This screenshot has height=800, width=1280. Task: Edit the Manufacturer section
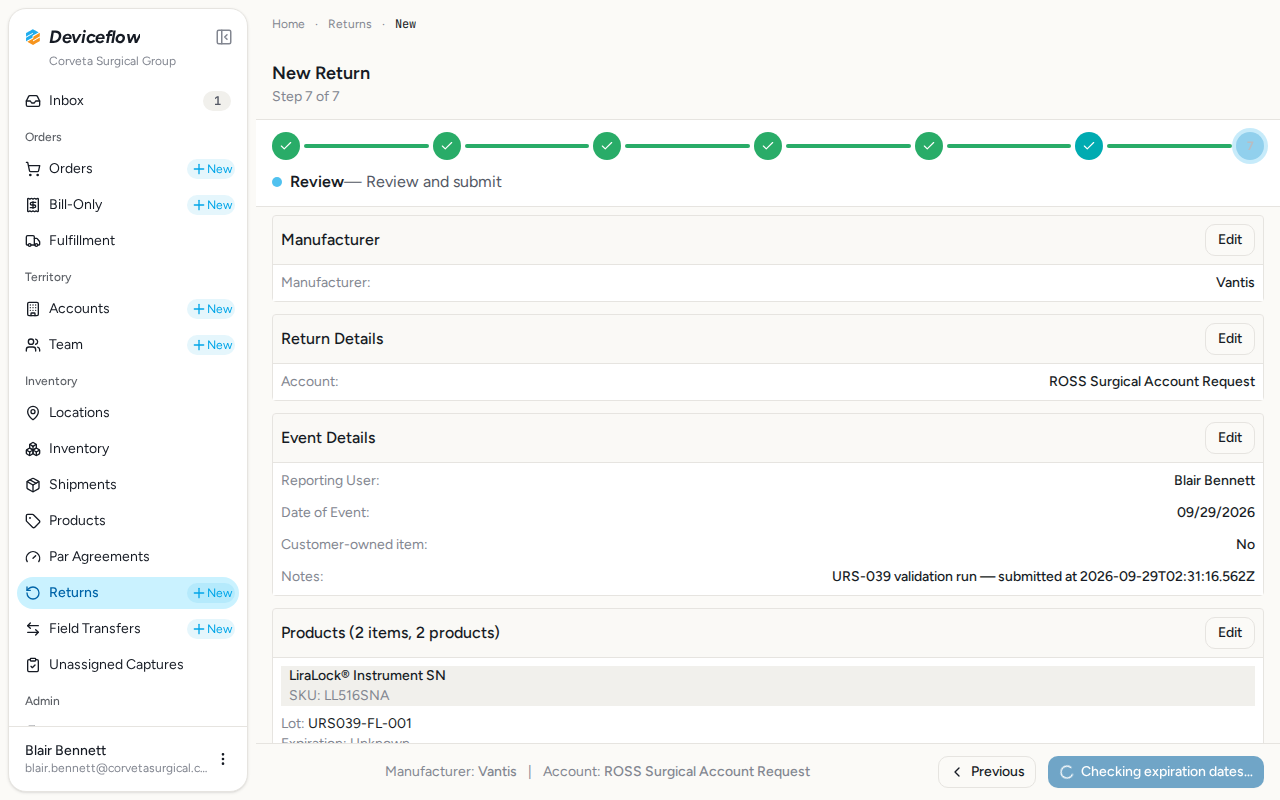tap(1229, 240)
